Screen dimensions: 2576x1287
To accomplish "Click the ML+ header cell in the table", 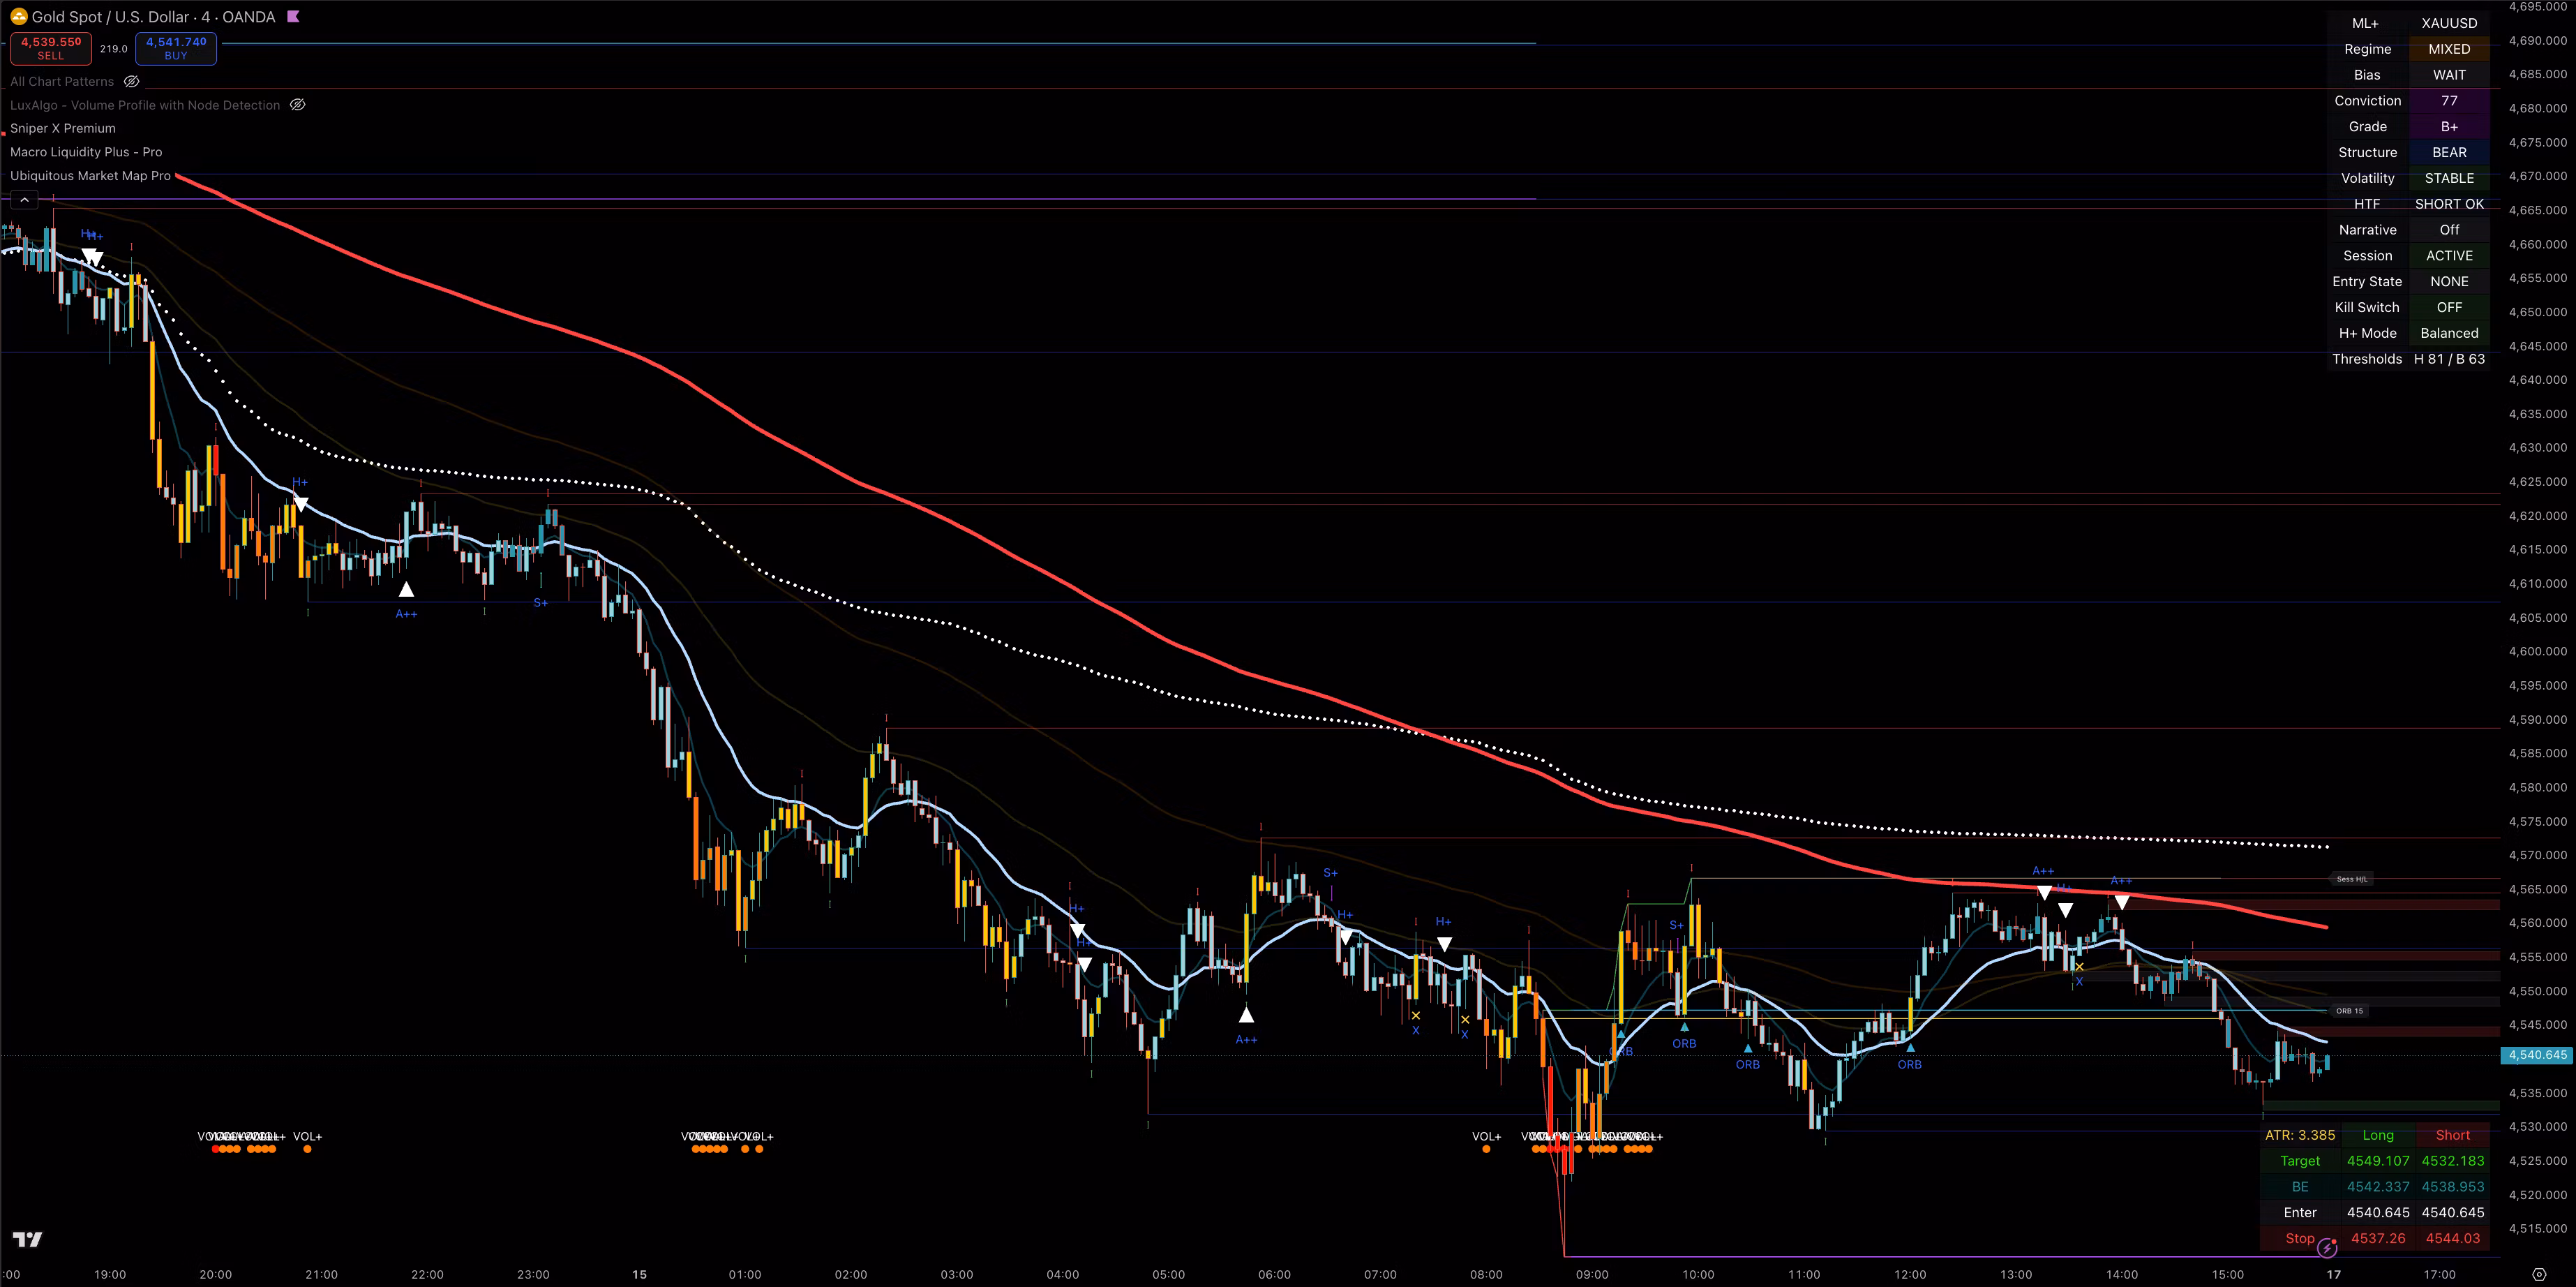I will click(x=2366, y=23).
